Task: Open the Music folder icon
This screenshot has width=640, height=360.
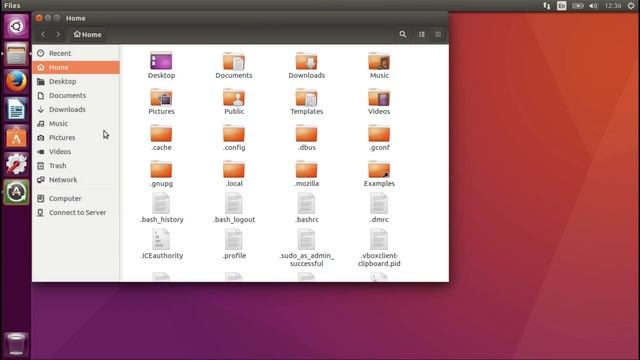Action: pyautogui.click(x=379, y=61)
